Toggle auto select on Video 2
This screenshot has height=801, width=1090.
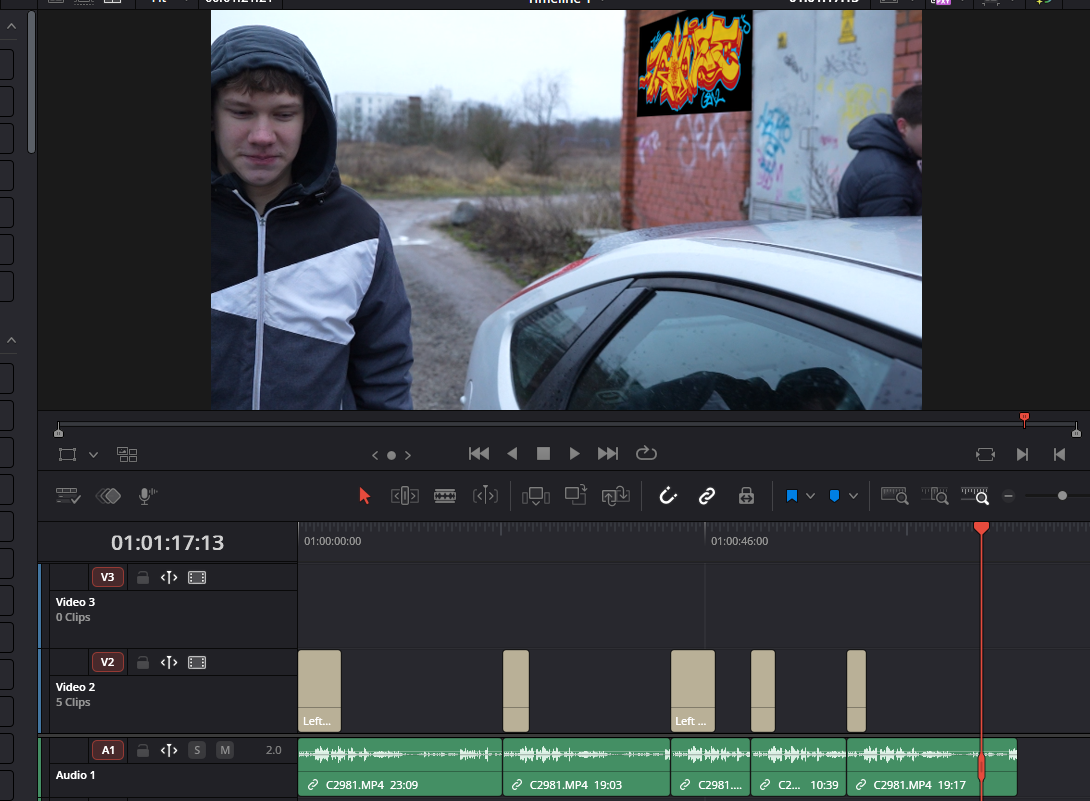coord(169,663)
